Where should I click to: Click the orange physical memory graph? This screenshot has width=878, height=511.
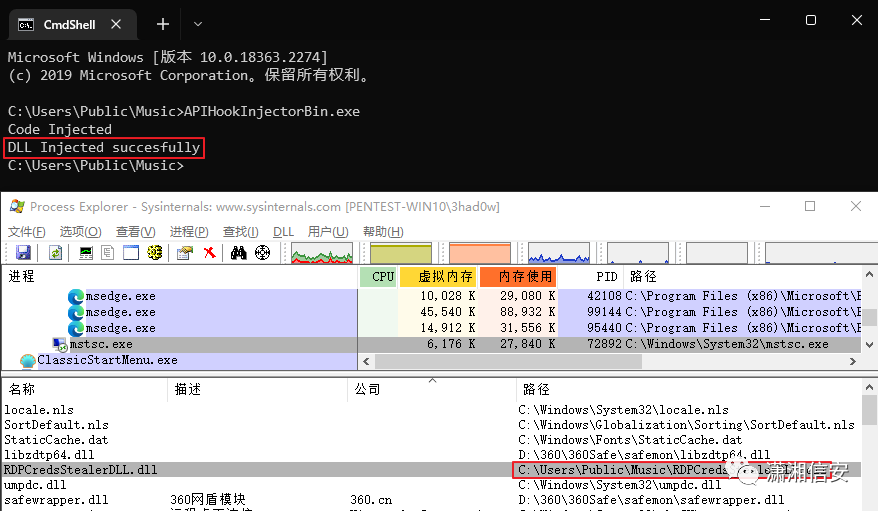click(x=480, y=253)
